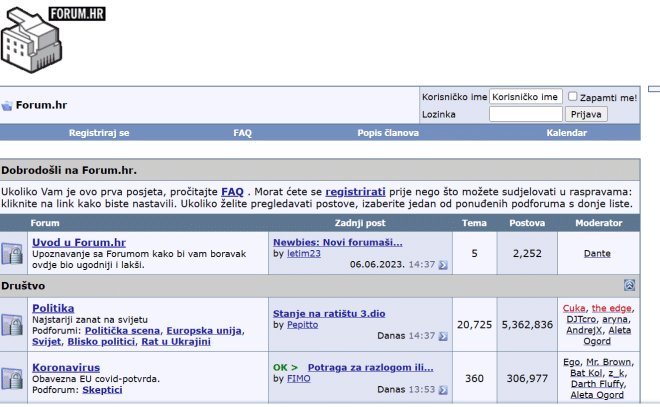Open moderator AndrejX's profile

pyautogui.click(x=584, y=330)
